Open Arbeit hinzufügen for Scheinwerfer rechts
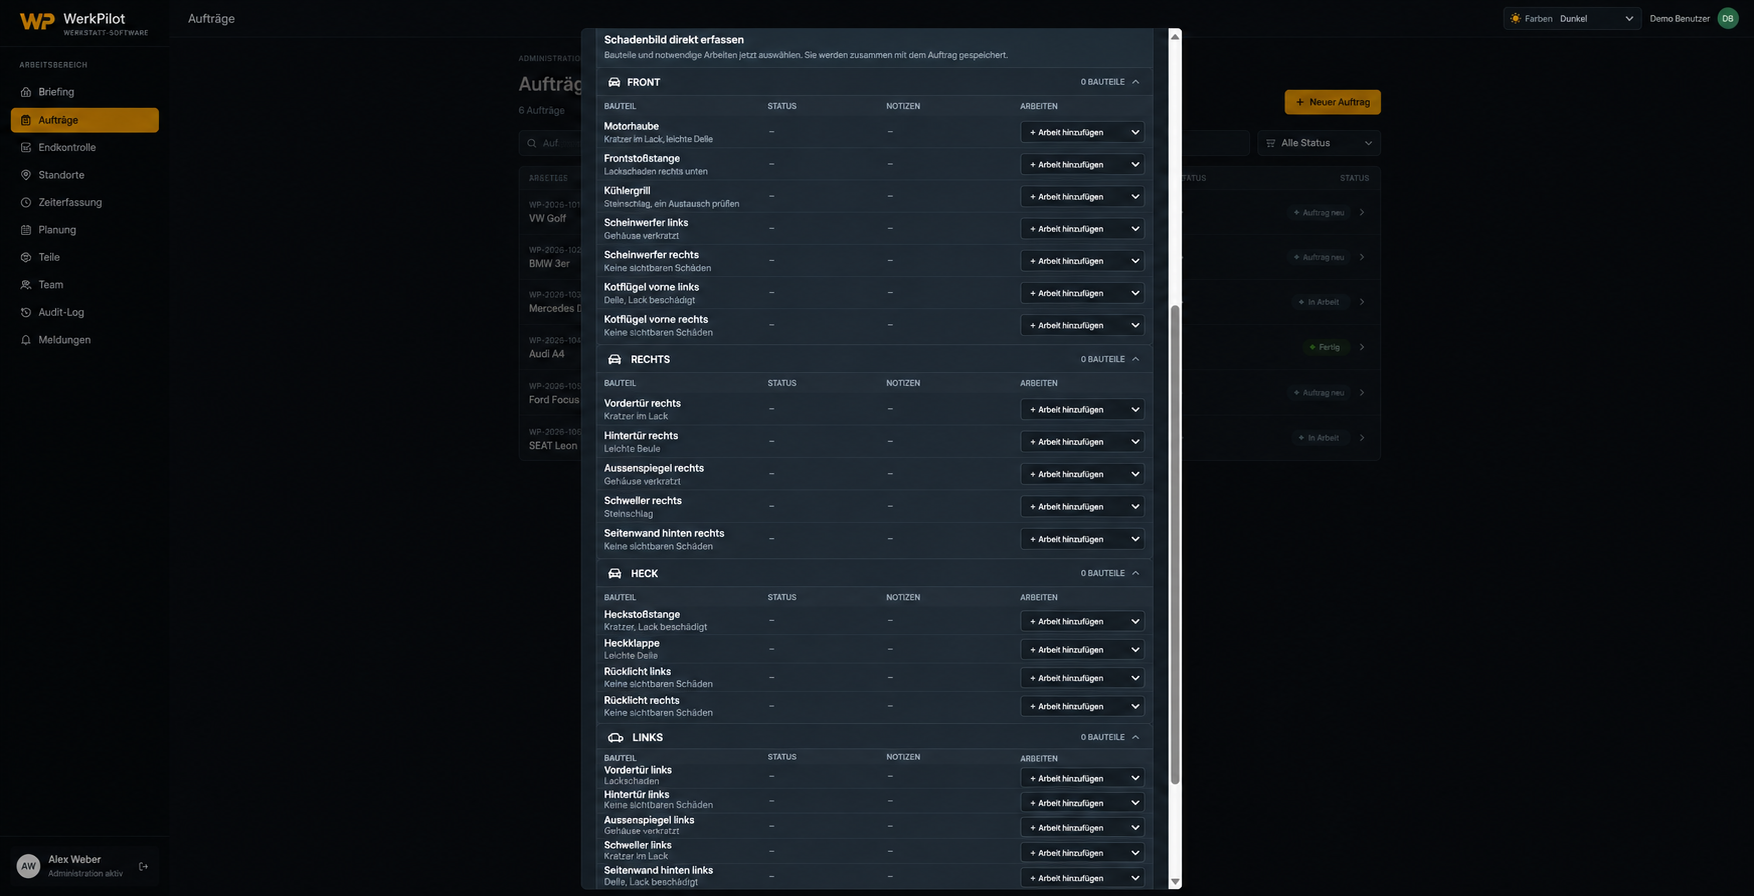Viewport: 1754px width, 896px height. [1082, 261]
